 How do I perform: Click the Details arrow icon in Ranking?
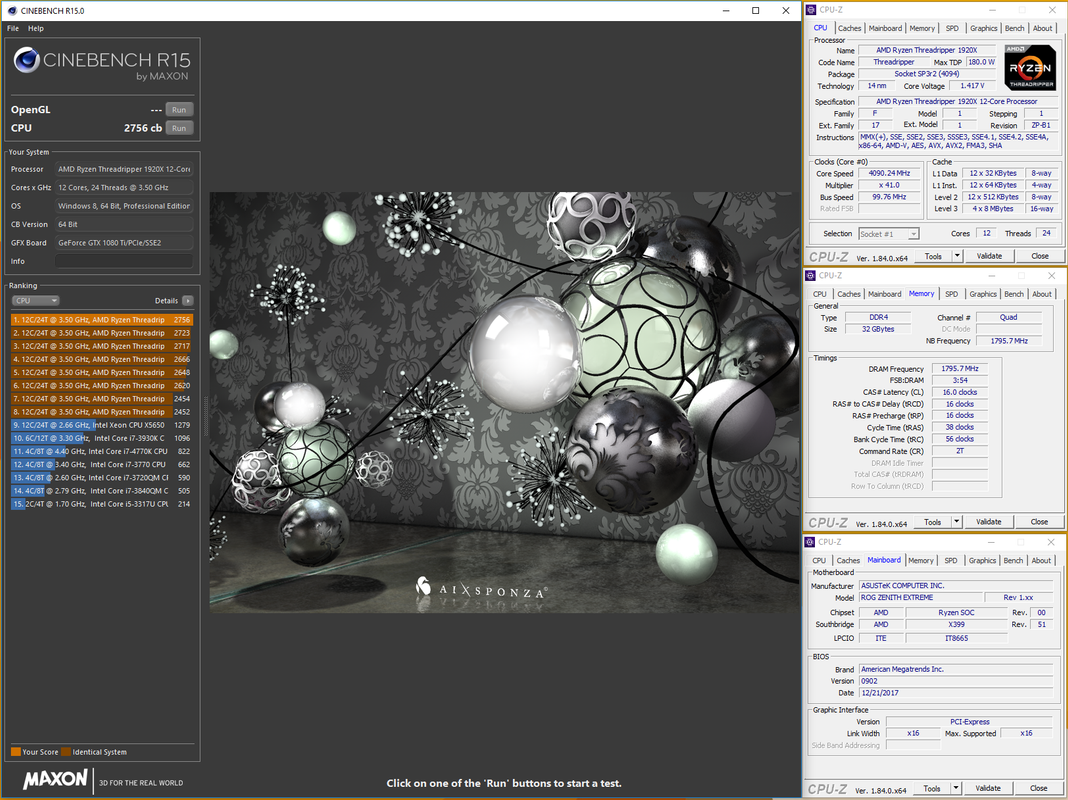[x=187, y=301]
